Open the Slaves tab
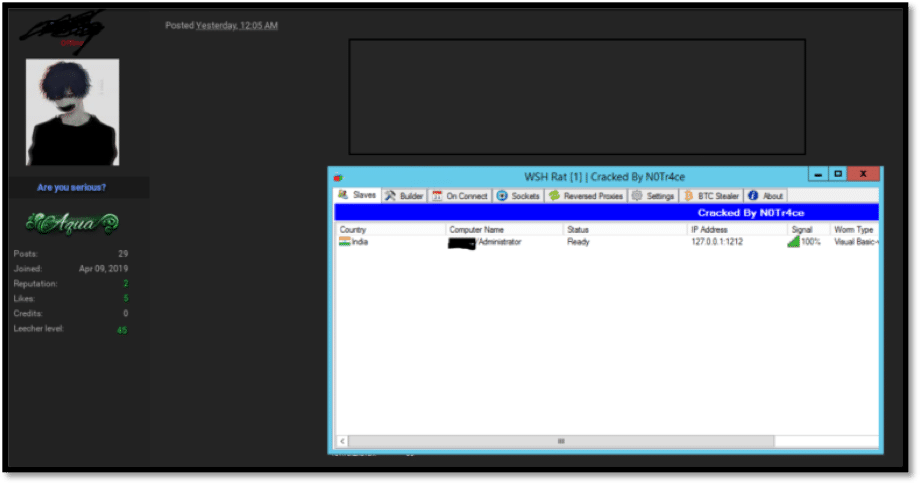 click(x=357, y=195)
